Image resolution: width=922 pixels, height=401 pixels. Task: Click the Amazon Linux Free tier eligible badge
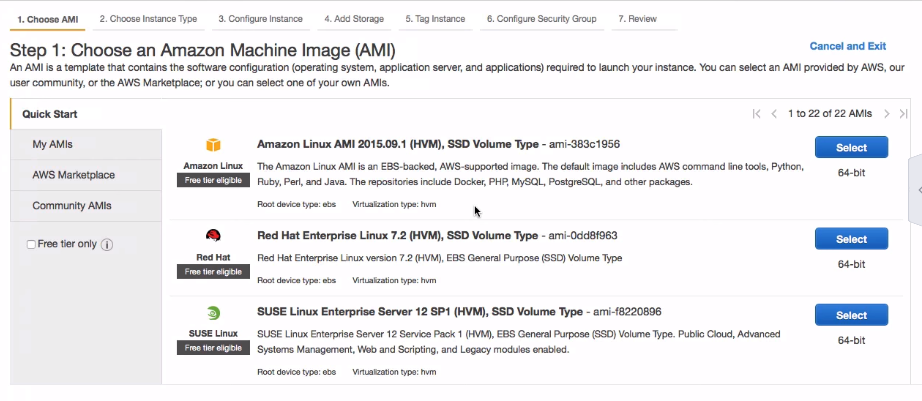213,181
